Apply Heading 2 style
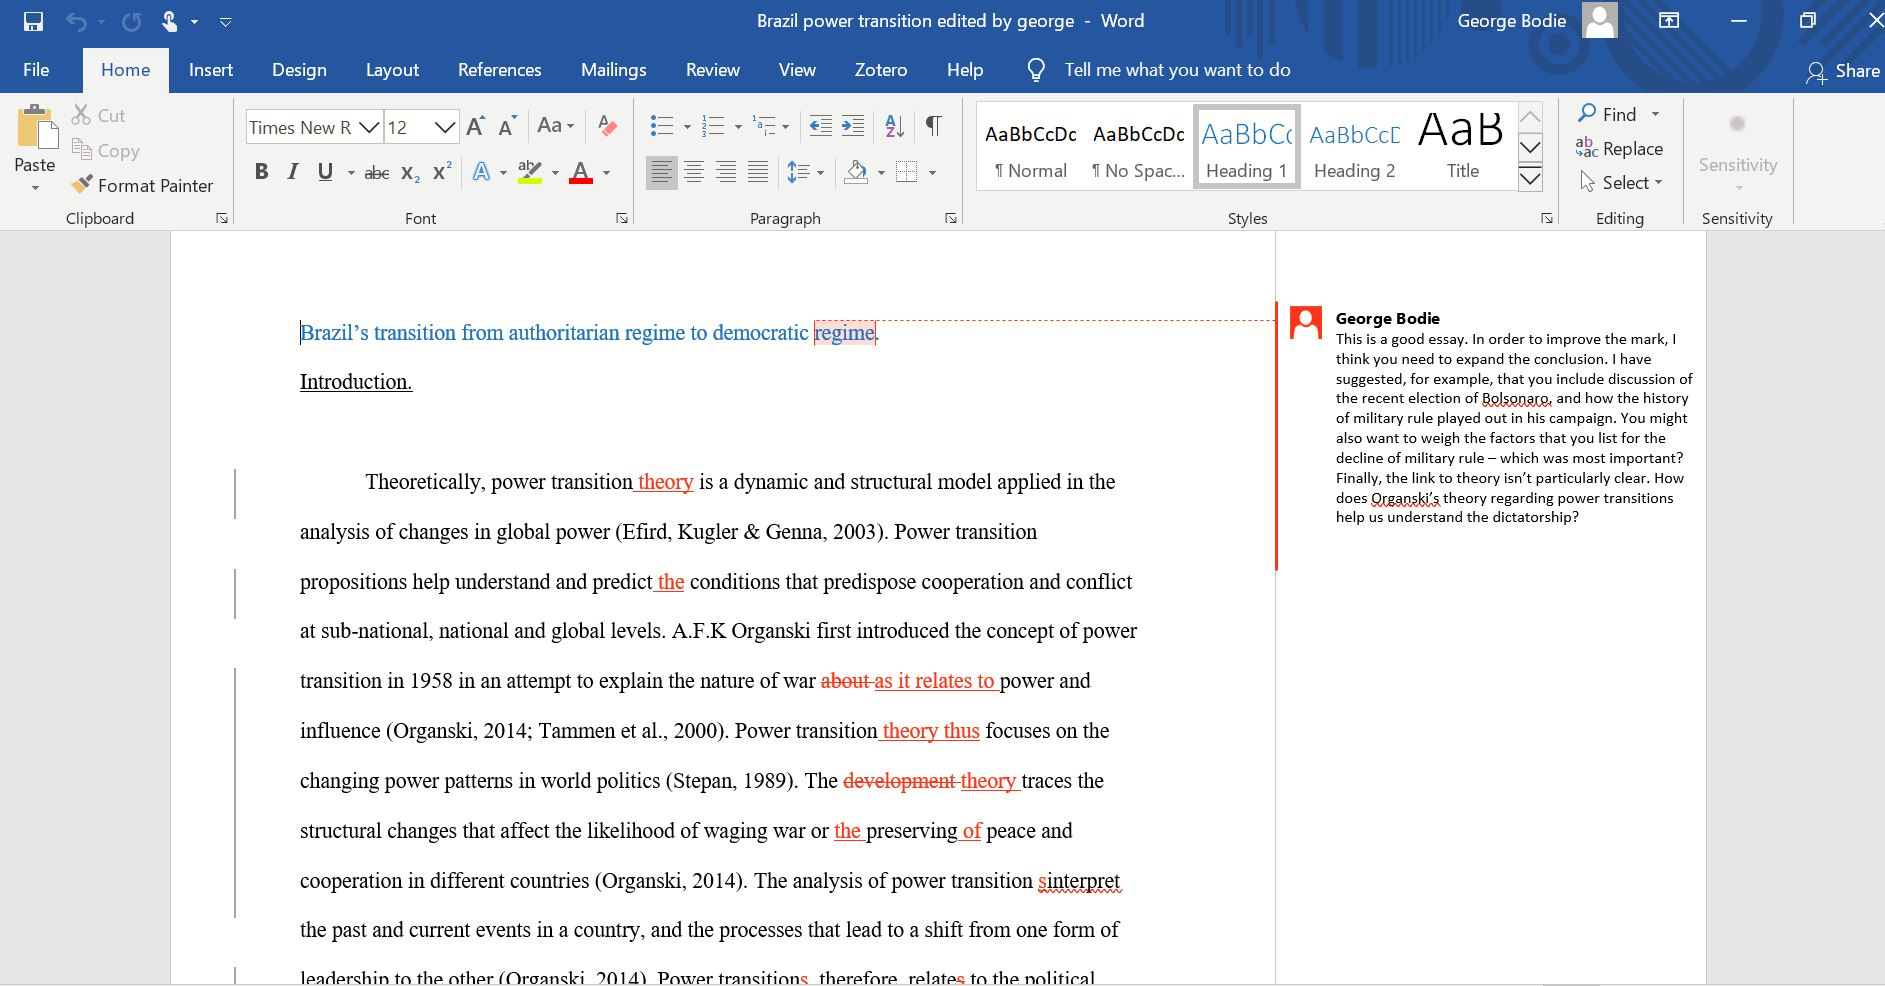 pos(1354,146)
